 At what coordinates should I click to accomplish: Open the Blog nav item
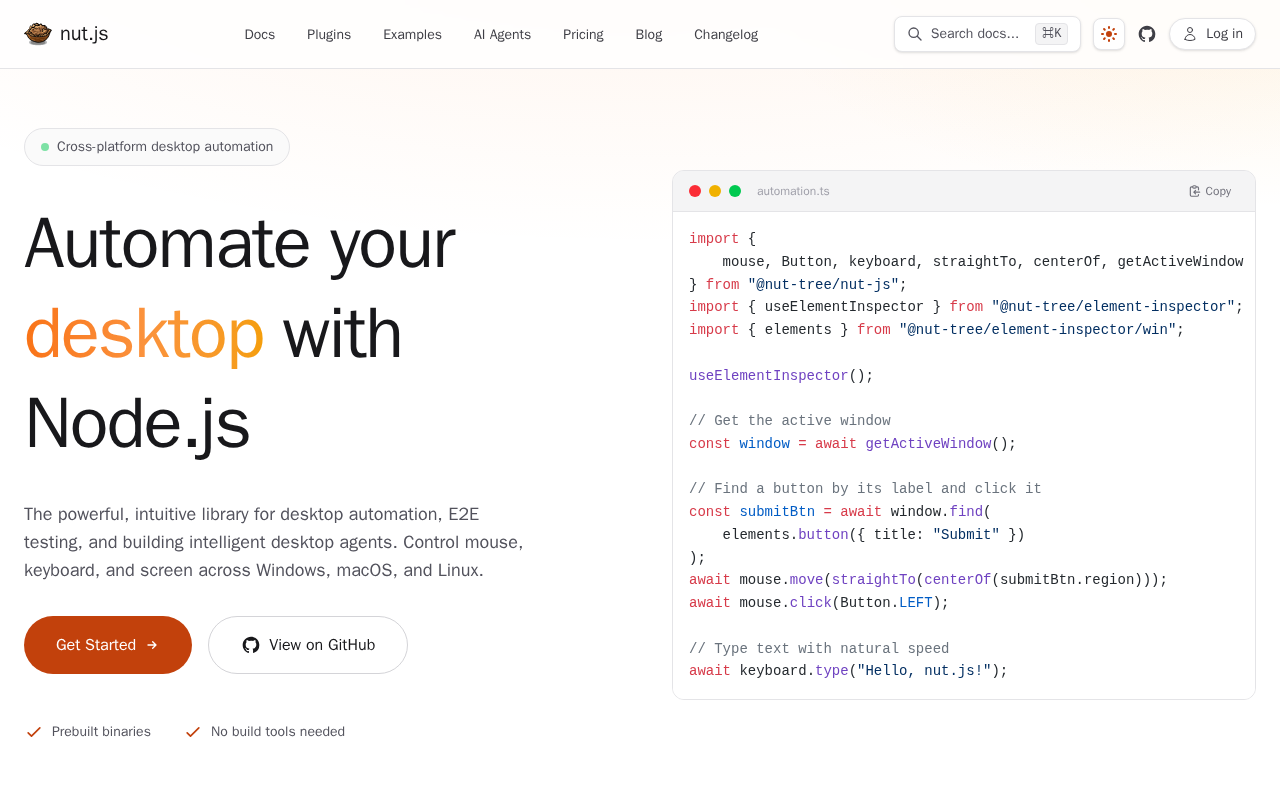pyautogui.click(x=649, y=35)
